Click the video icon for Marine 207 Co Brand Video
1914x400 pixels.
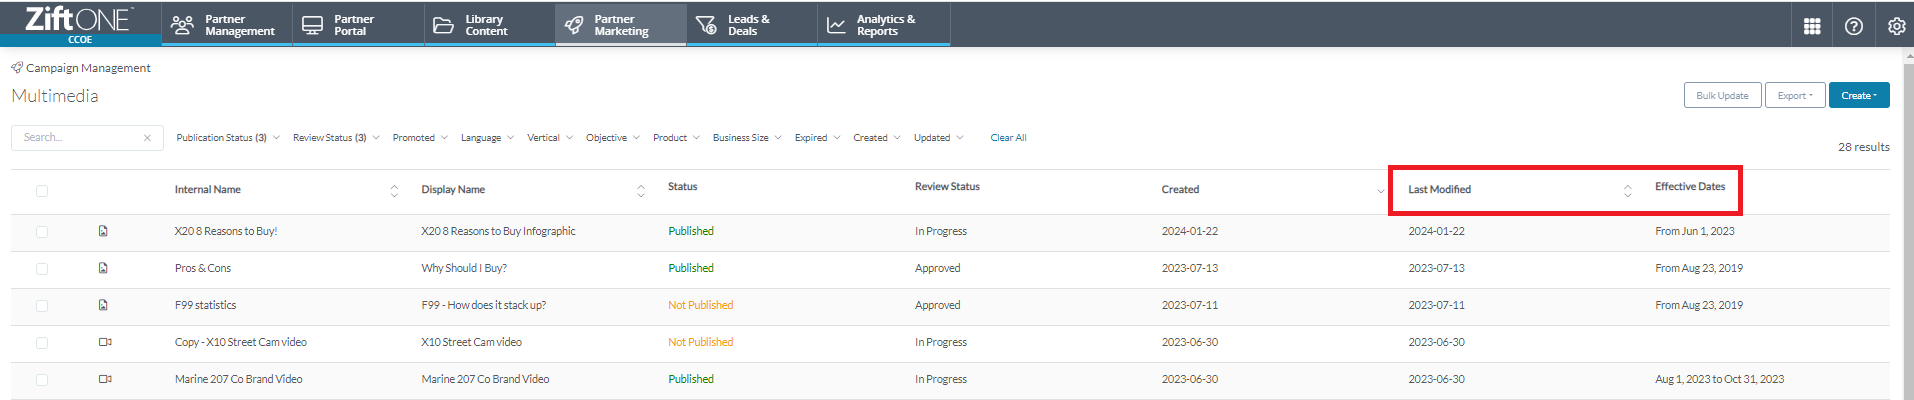(x=105, y=379)
